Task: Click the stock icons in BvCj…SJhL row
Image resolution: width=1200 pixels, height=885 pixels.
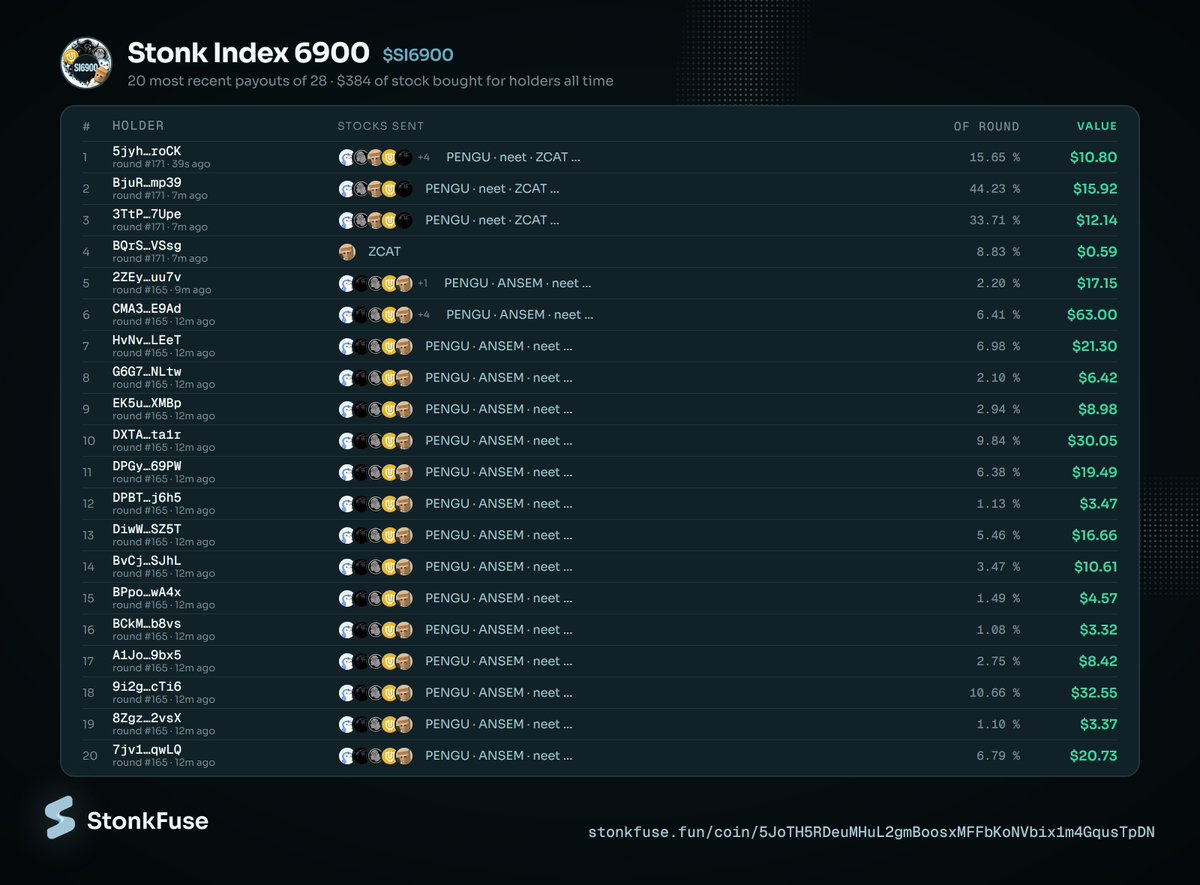Action: pyautogui.click(x=375, y=567)
